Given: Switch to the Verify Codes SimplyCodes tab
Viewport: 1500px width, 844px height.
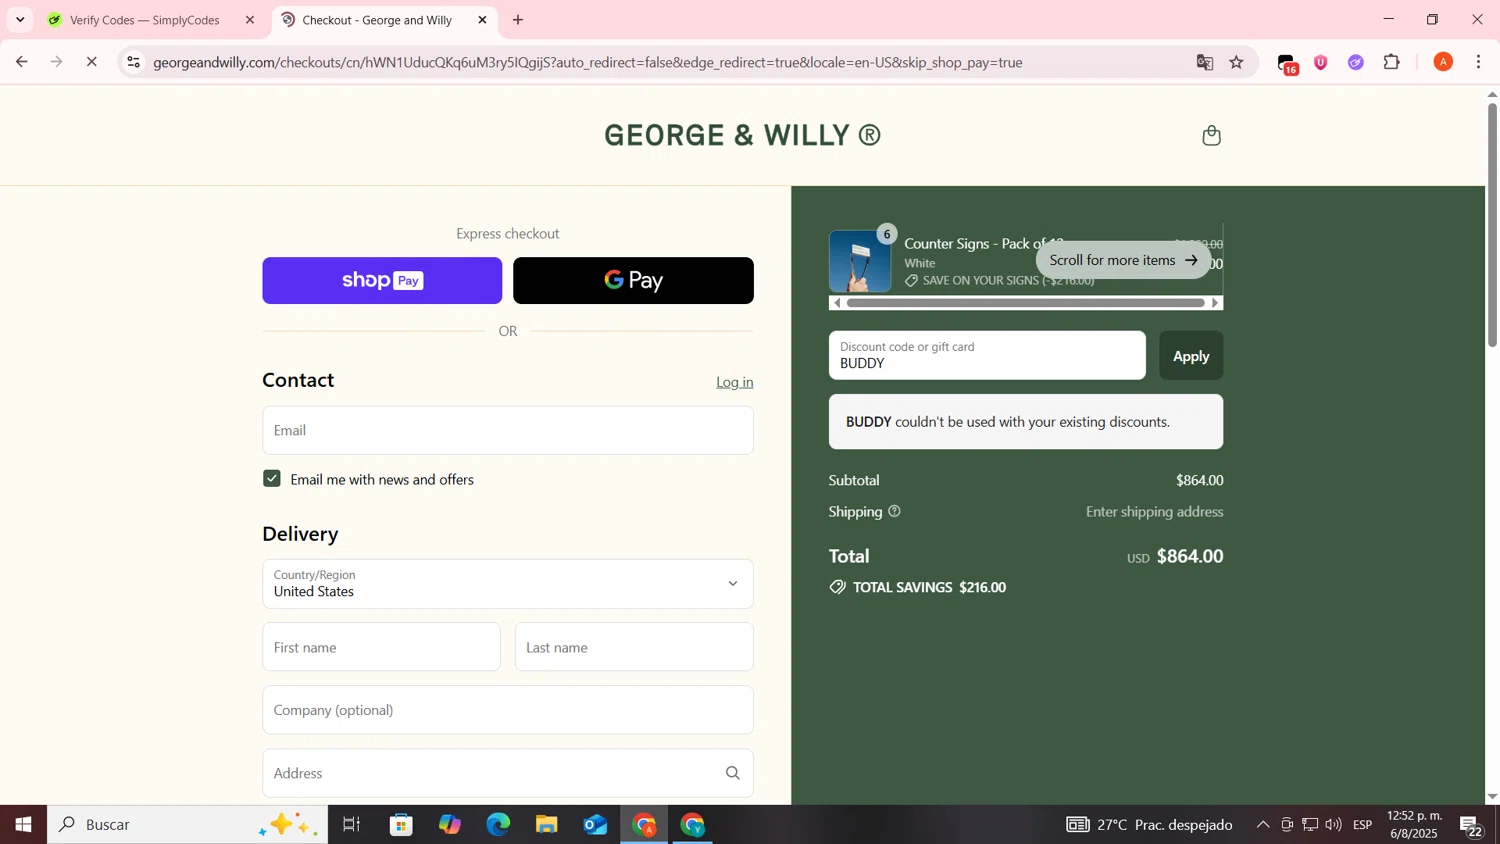Looking at the screenshot, I should click(x=145, y=20).
